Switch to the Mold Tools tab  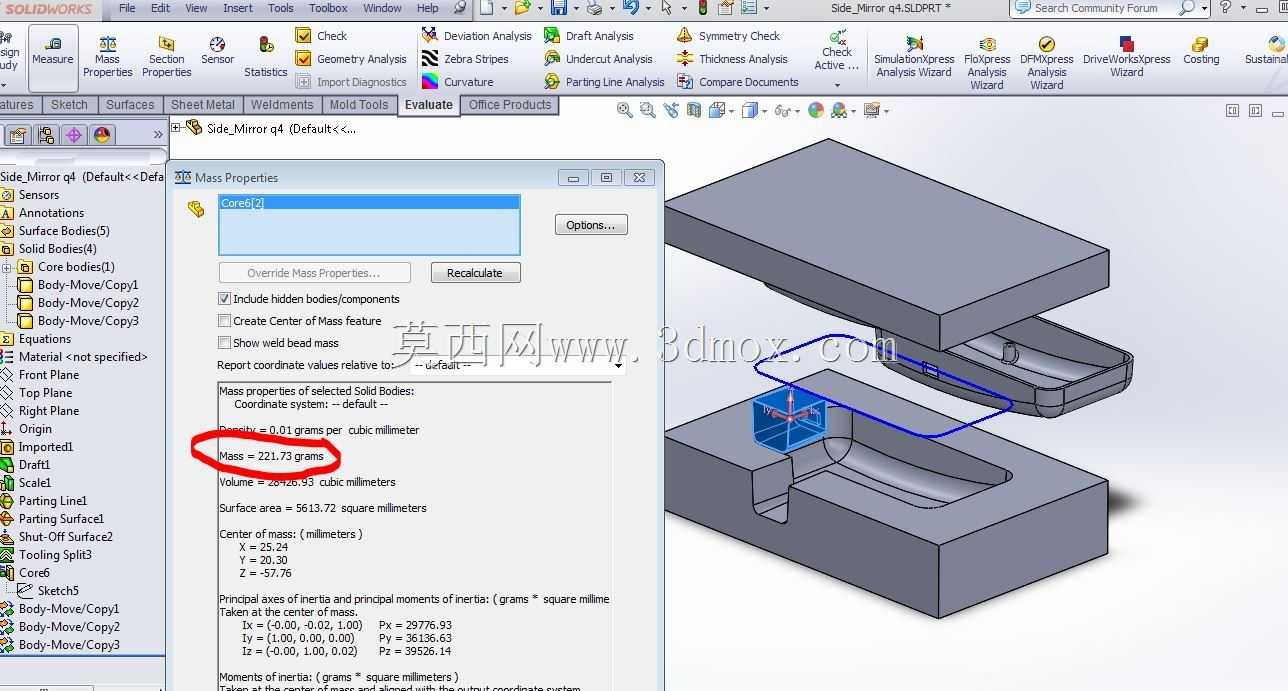click(359, 105)
